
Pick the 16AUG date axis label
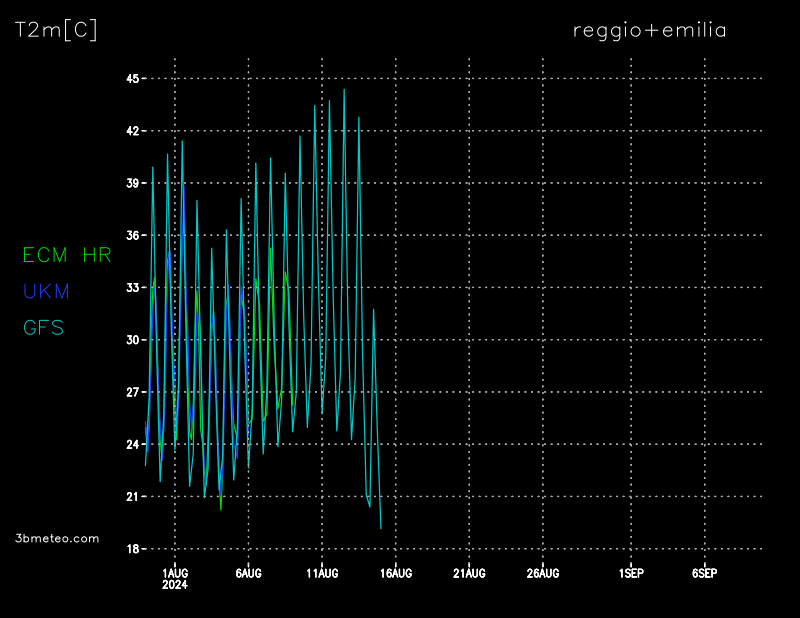(396, 573)
